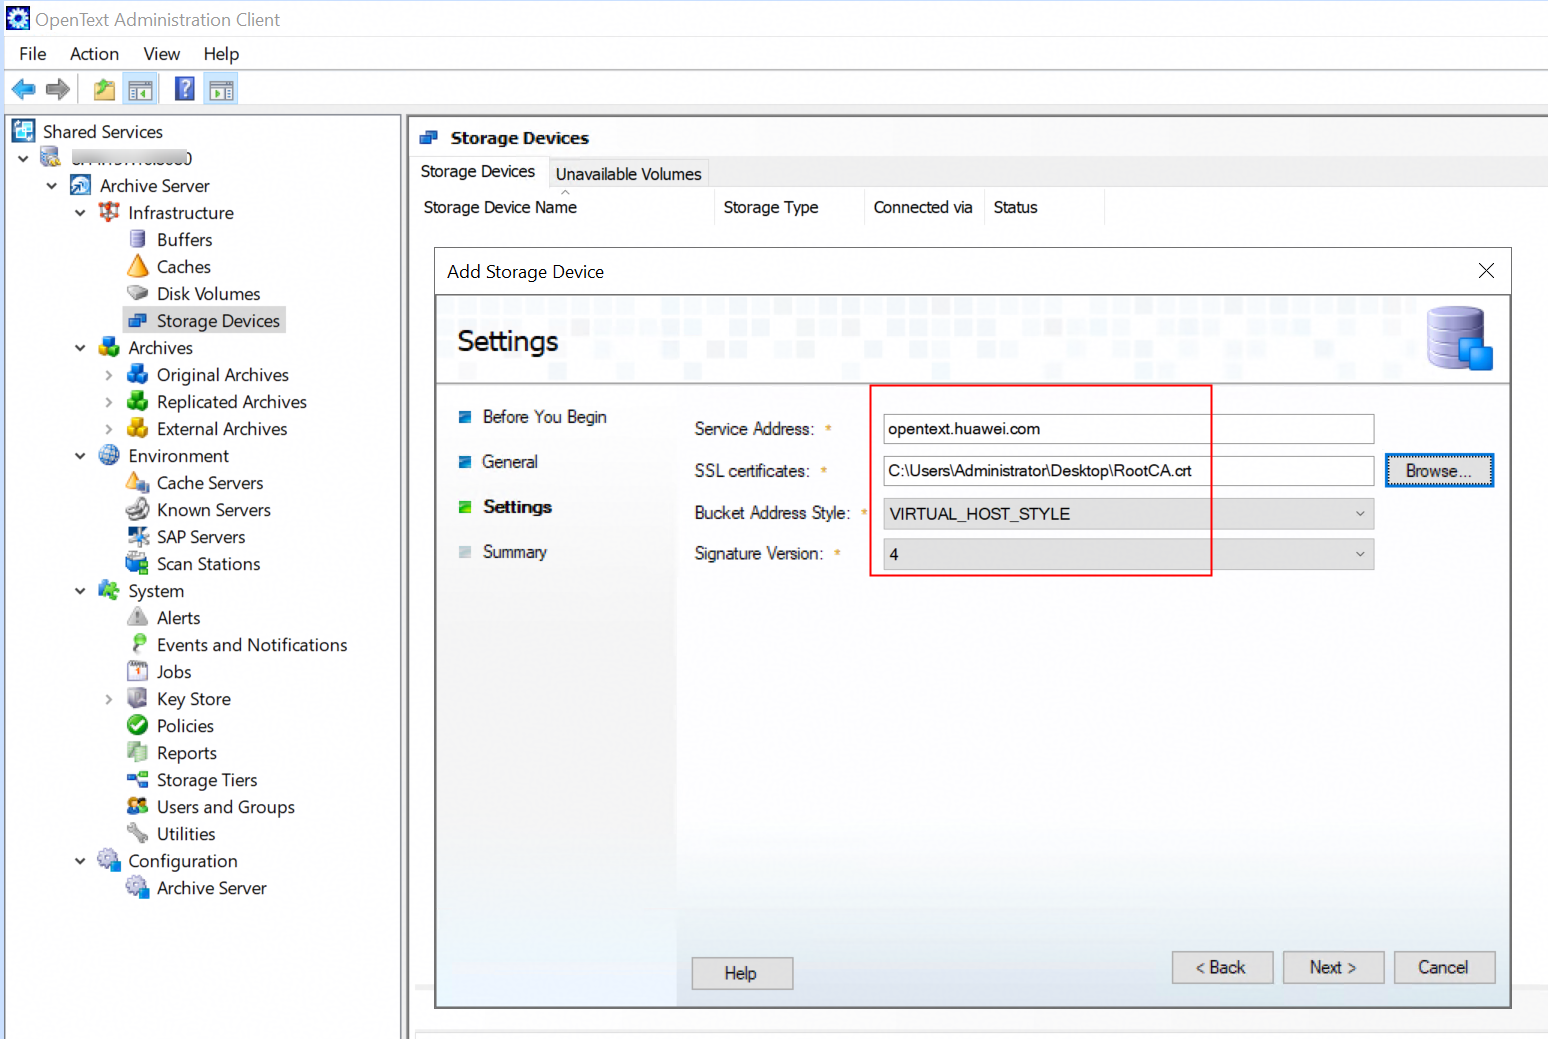The width and height of the screenshot is (1548, 1039).
Task: Go Back in the wizard
Action: [1222, 967]
